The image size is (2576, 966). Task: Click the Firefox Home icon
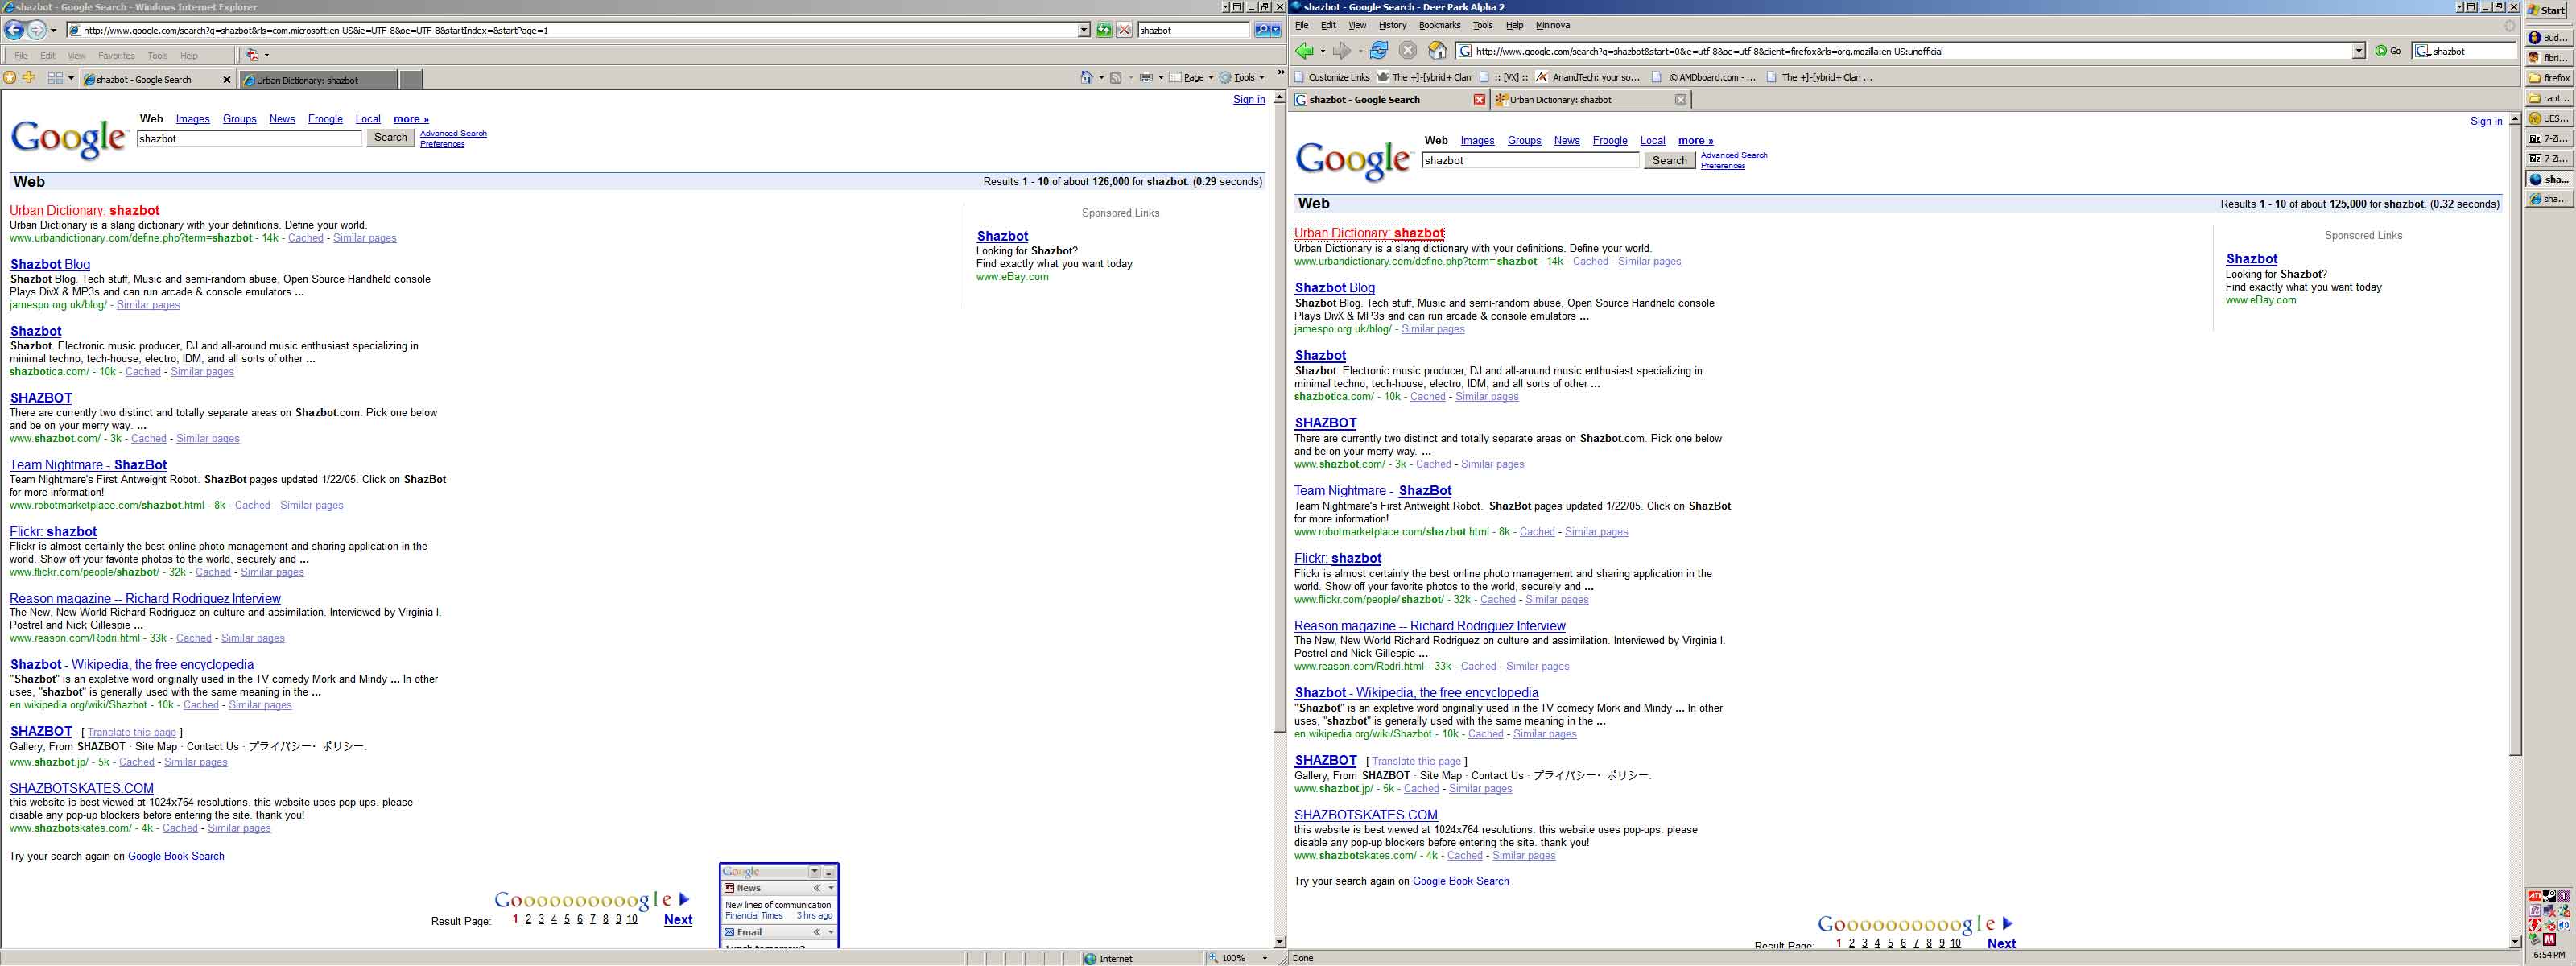(1437, 50)
